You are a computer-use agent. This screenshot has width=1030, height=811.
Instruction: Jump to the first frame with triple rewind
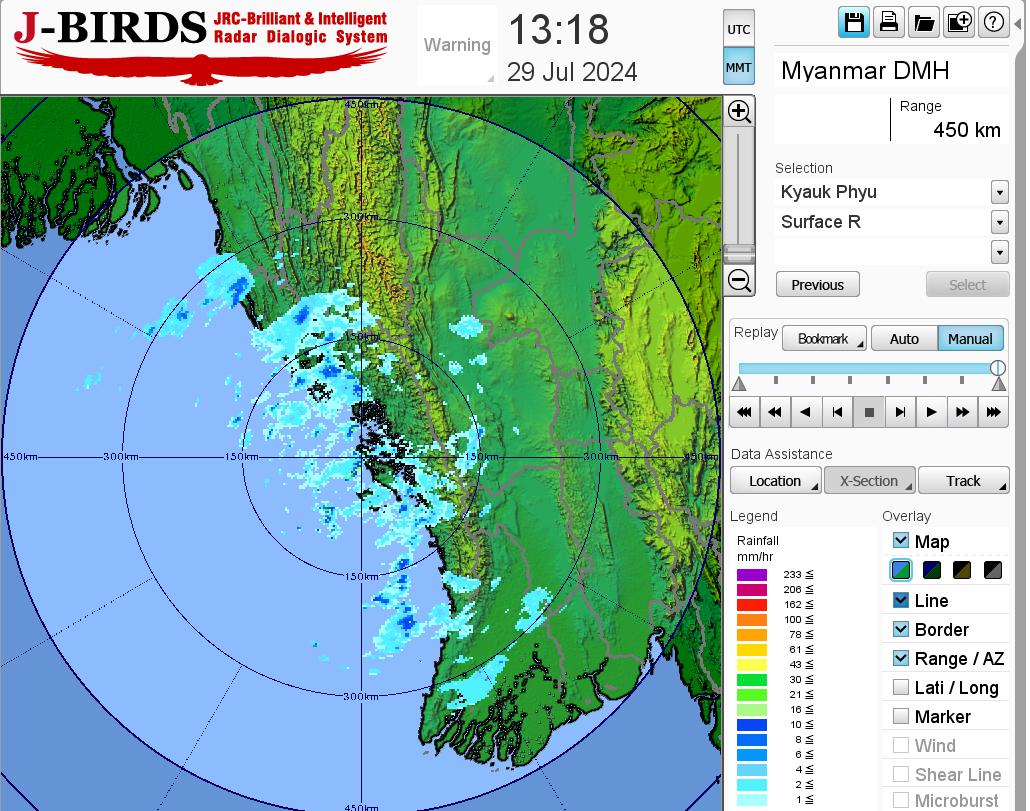click(745, 411)
